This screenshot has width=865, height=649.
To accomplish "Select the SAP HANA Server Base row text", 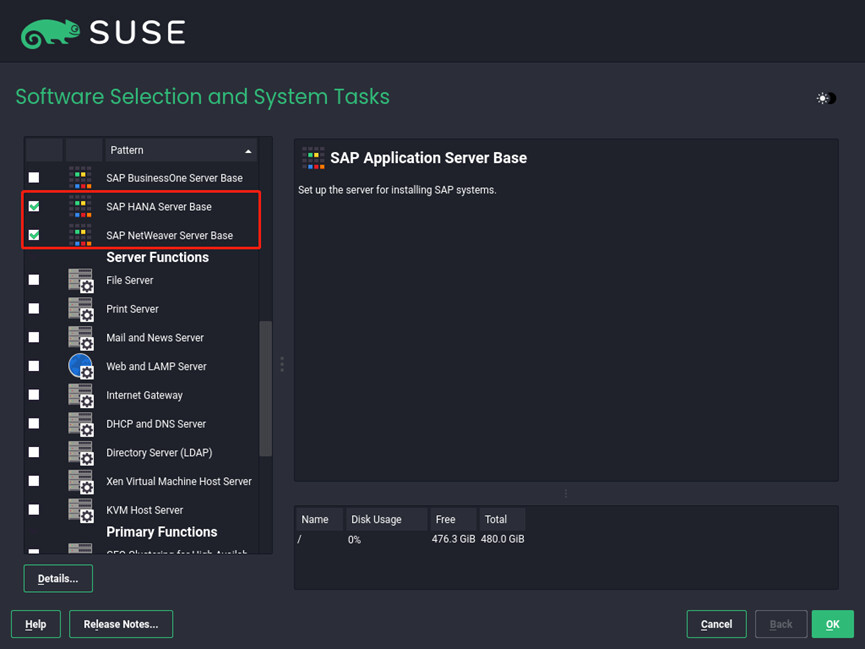I will coord(159,206).
